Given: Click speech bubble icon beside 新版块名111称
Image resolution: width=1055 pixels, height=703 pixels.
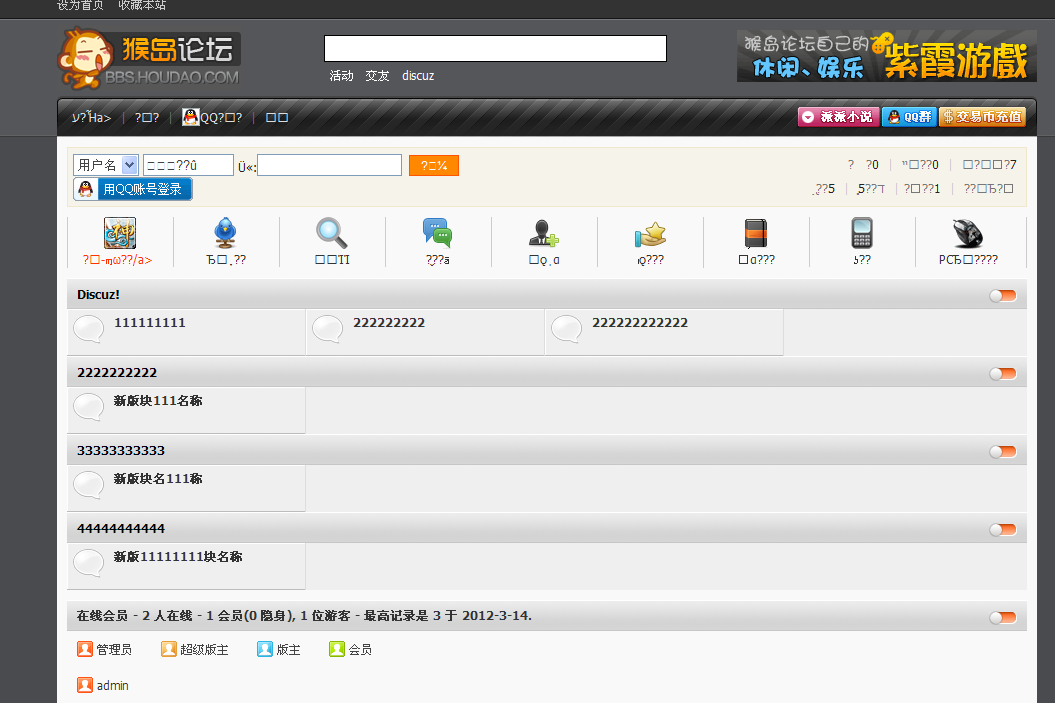Looking at the screenshot, I should (x=88, y=486).
